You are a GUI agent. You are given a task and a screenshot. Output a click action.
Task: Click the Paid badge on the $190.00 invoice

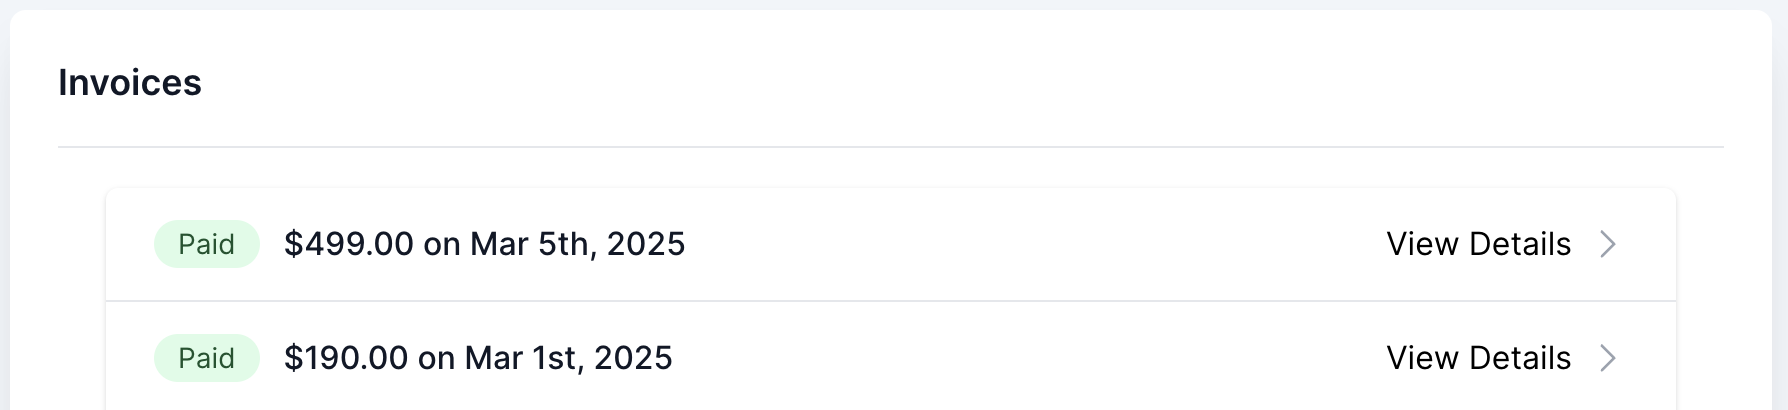[207, 358]
